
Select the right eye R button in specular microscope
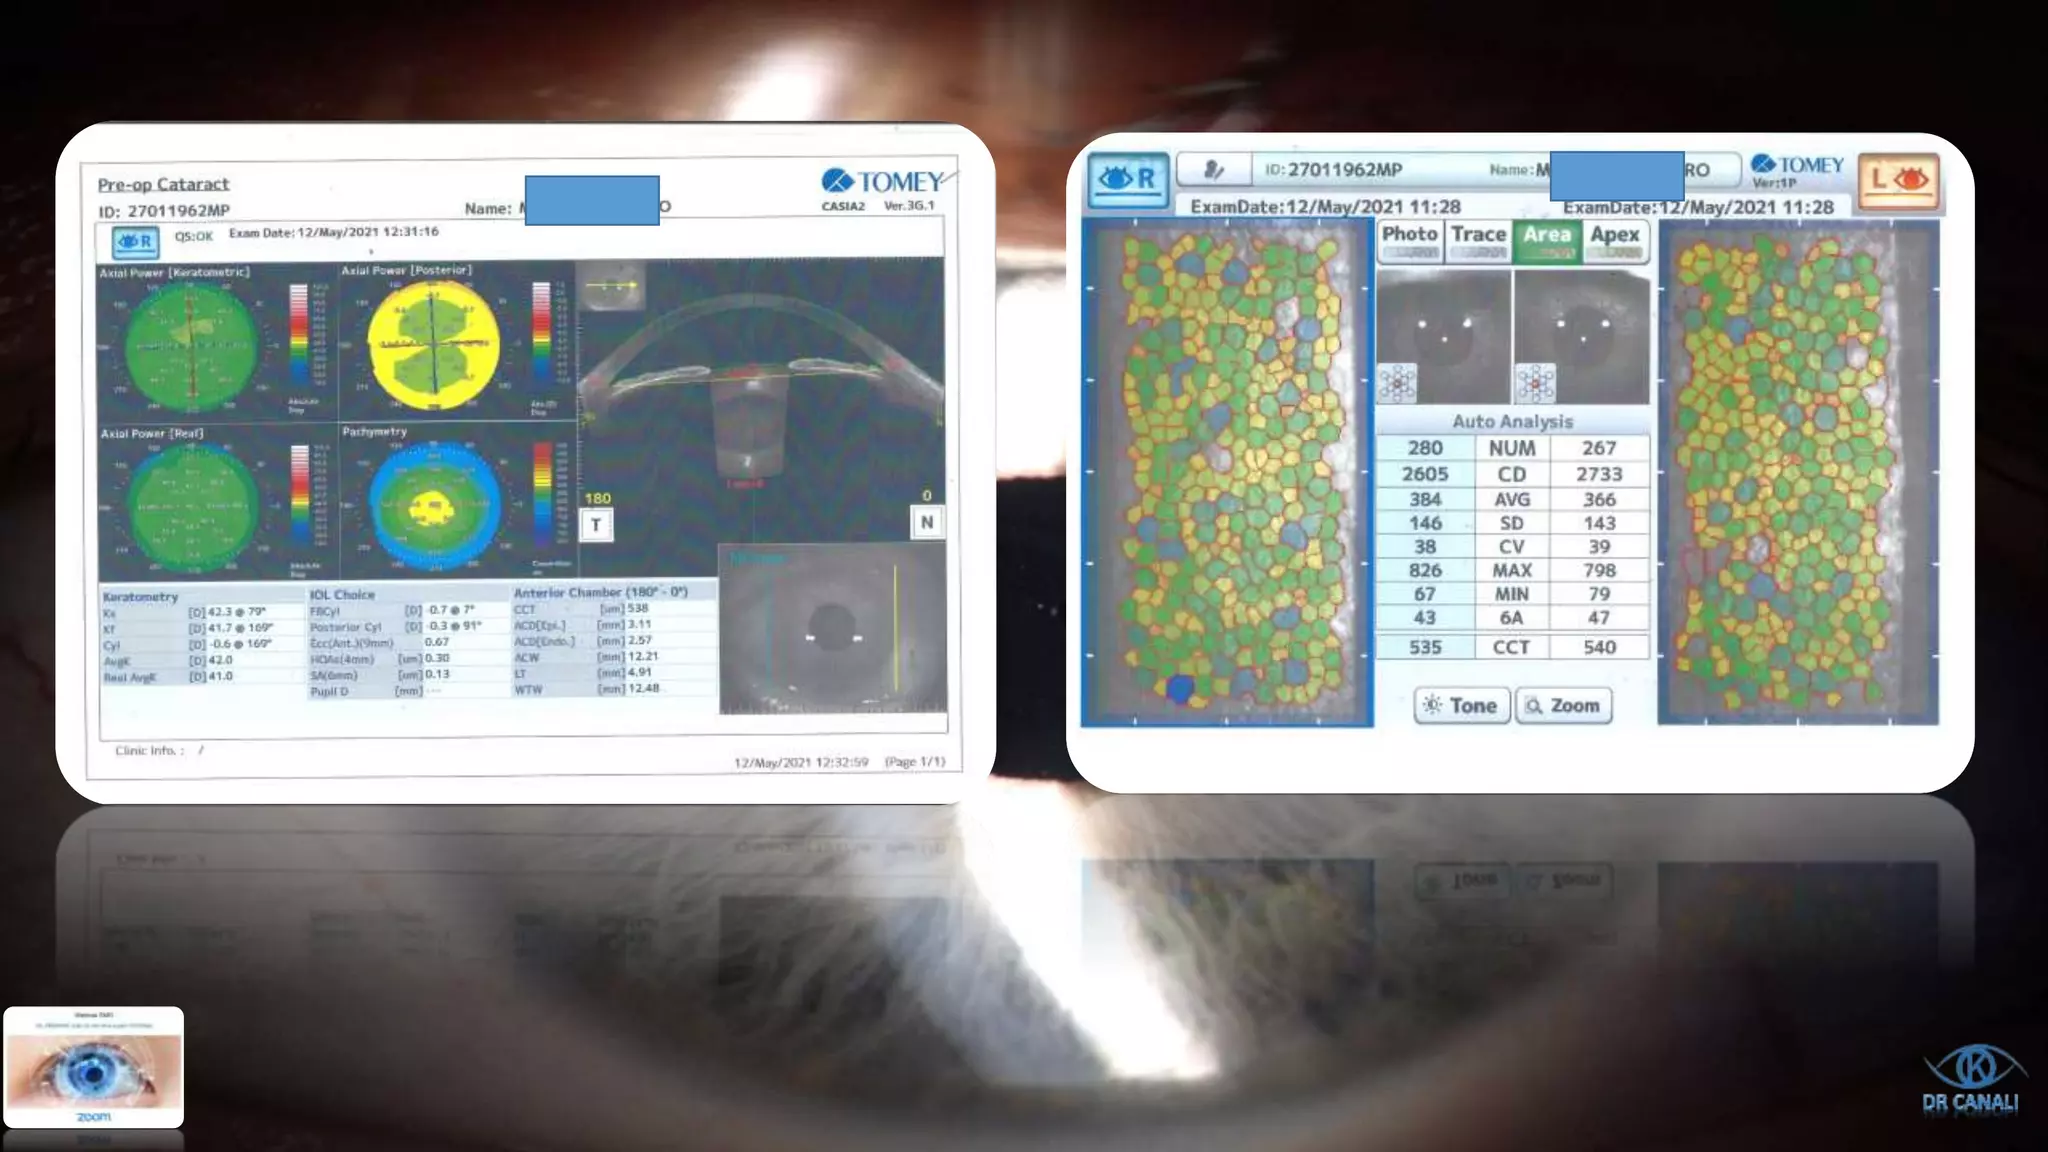[x=1127, y=180]
